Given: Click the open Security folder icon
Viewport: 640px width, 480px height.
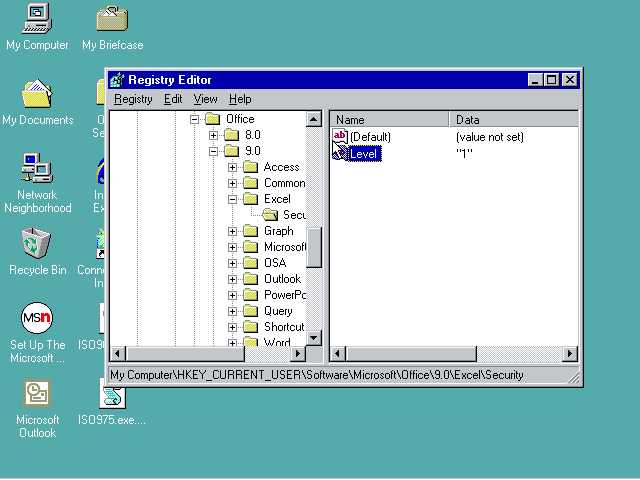Looking at the screenshot, I should [x=270, y=215].
